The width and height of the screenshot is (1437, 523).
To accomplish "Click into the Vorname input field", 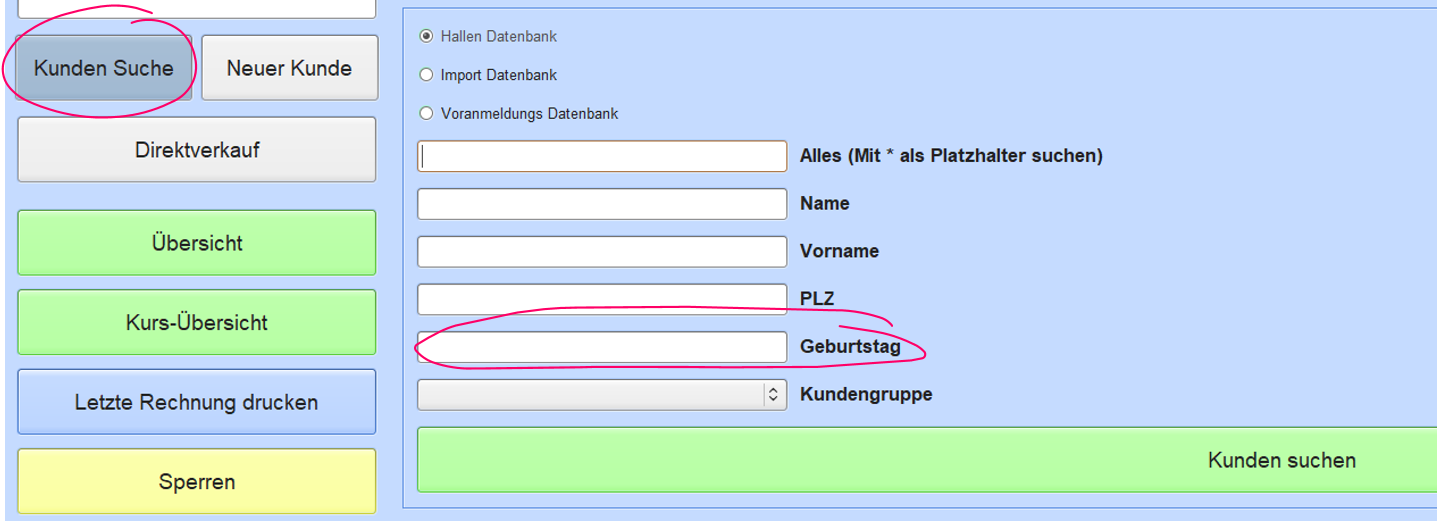I will click(602, 251).
